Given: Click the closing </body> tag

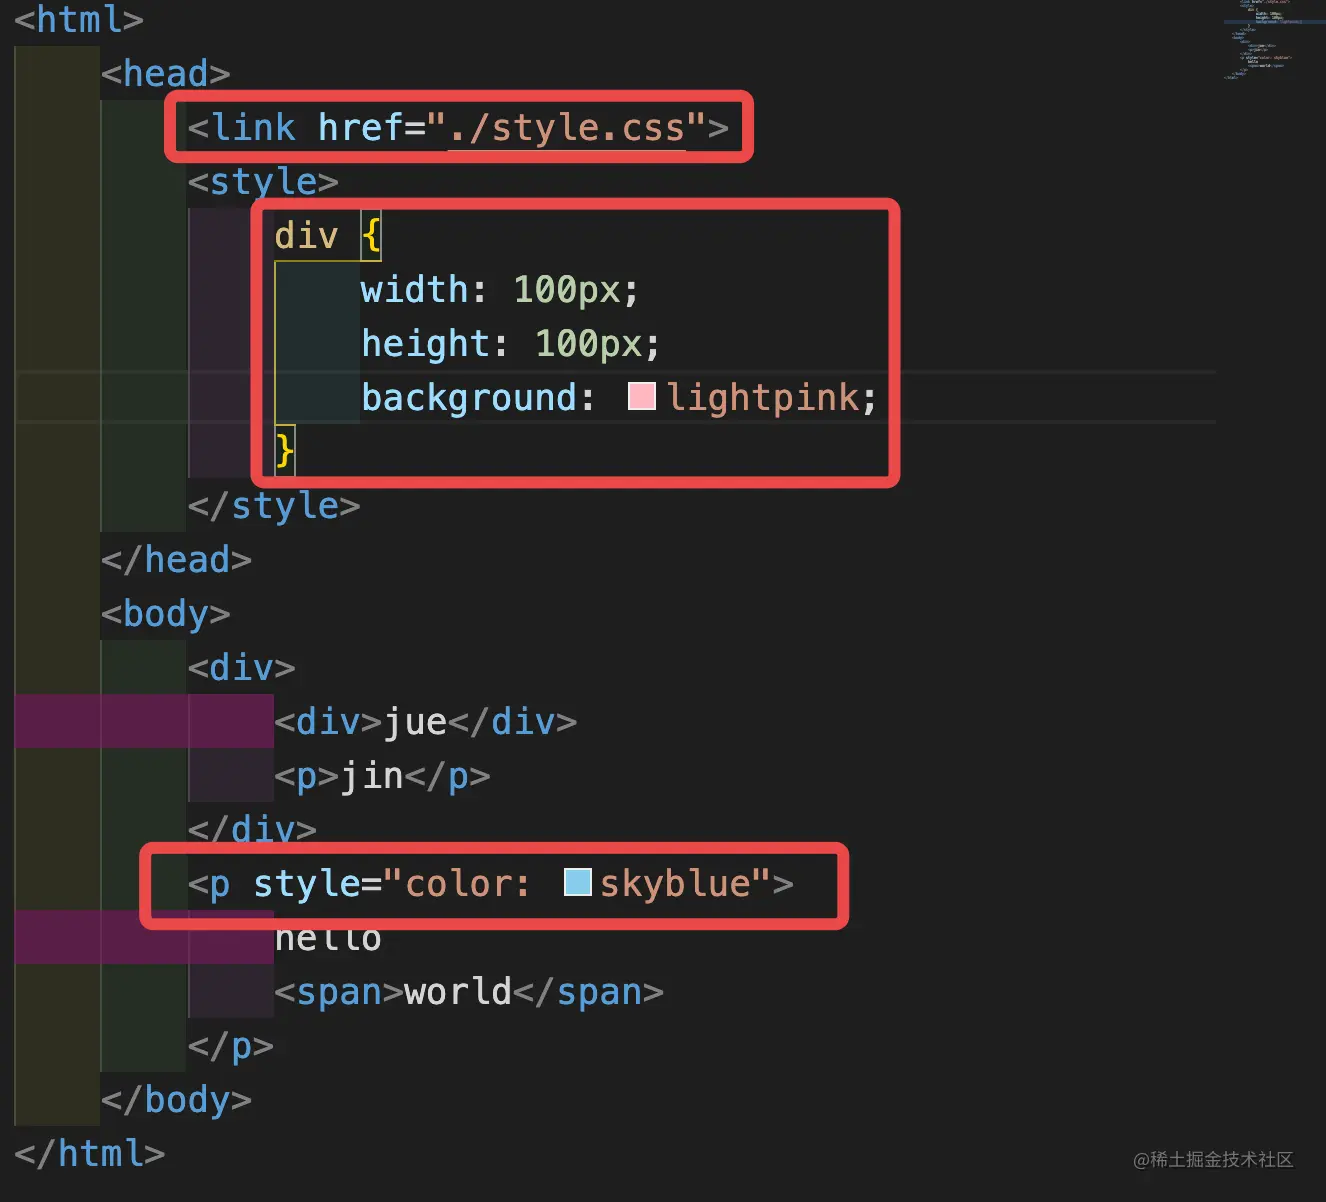Looking at the screenshot, I should 176,1100.
